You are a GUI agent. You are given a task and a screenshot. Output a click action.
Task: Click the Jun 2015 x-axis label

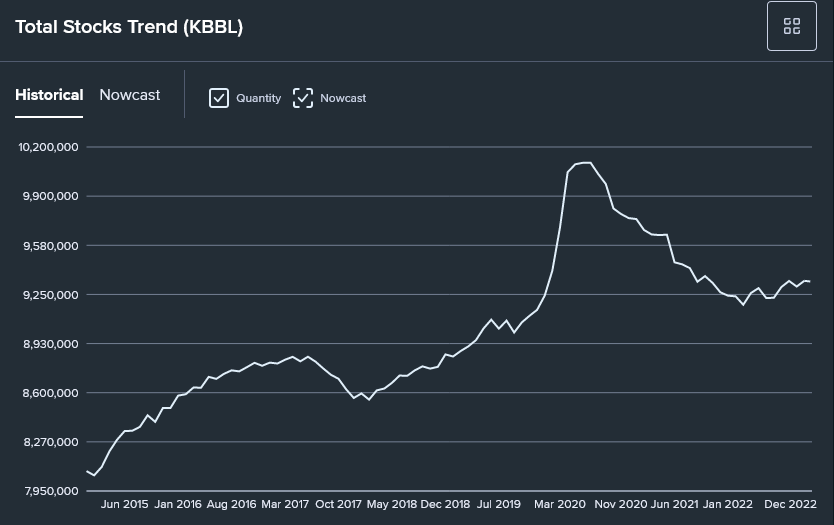pyautogui.click(x=124, y=504)
